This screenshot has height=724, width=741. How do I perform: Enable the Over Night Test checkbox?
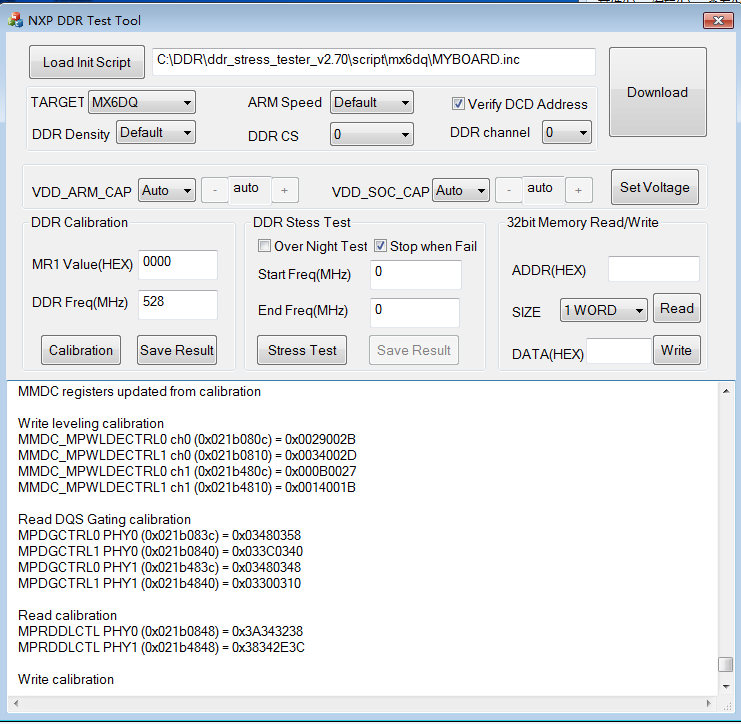pyautogui.click(x=264, y=246)
